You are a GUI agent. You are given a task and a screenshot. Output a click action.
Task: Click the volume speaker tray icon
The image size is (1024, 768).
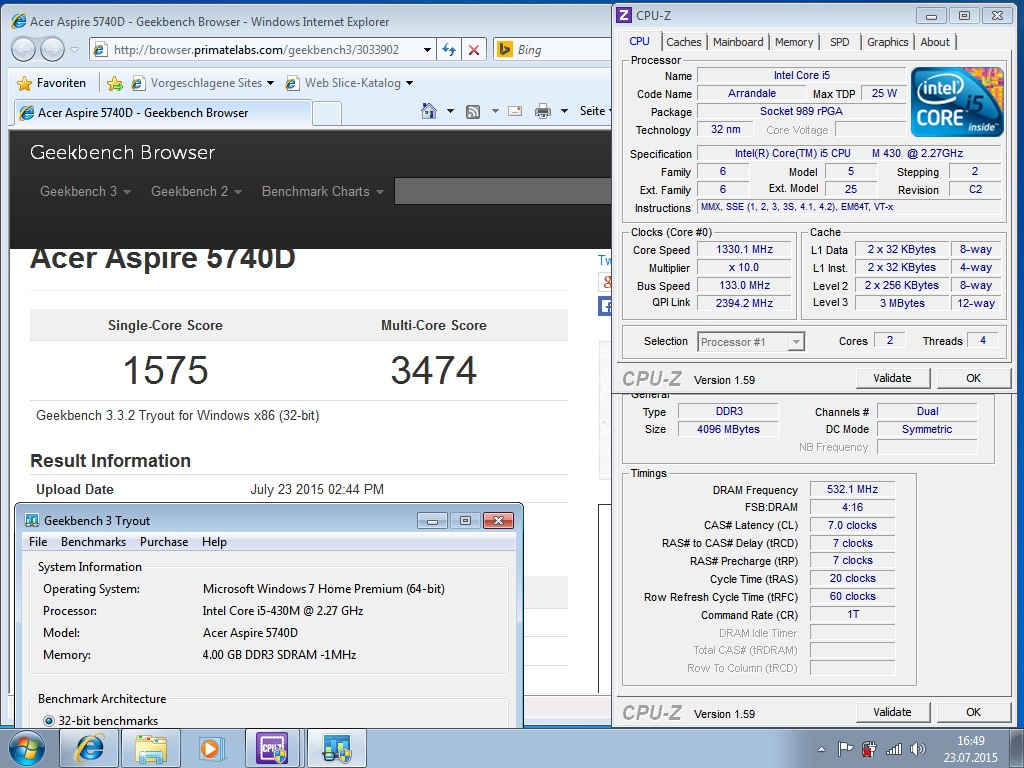[918, 749]
